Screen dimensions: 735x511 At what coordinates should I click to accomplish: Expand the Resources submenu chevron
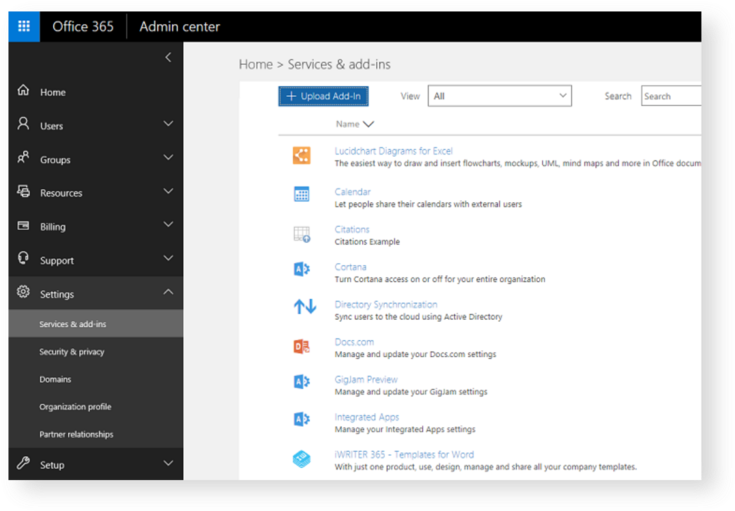coord(168,191)
